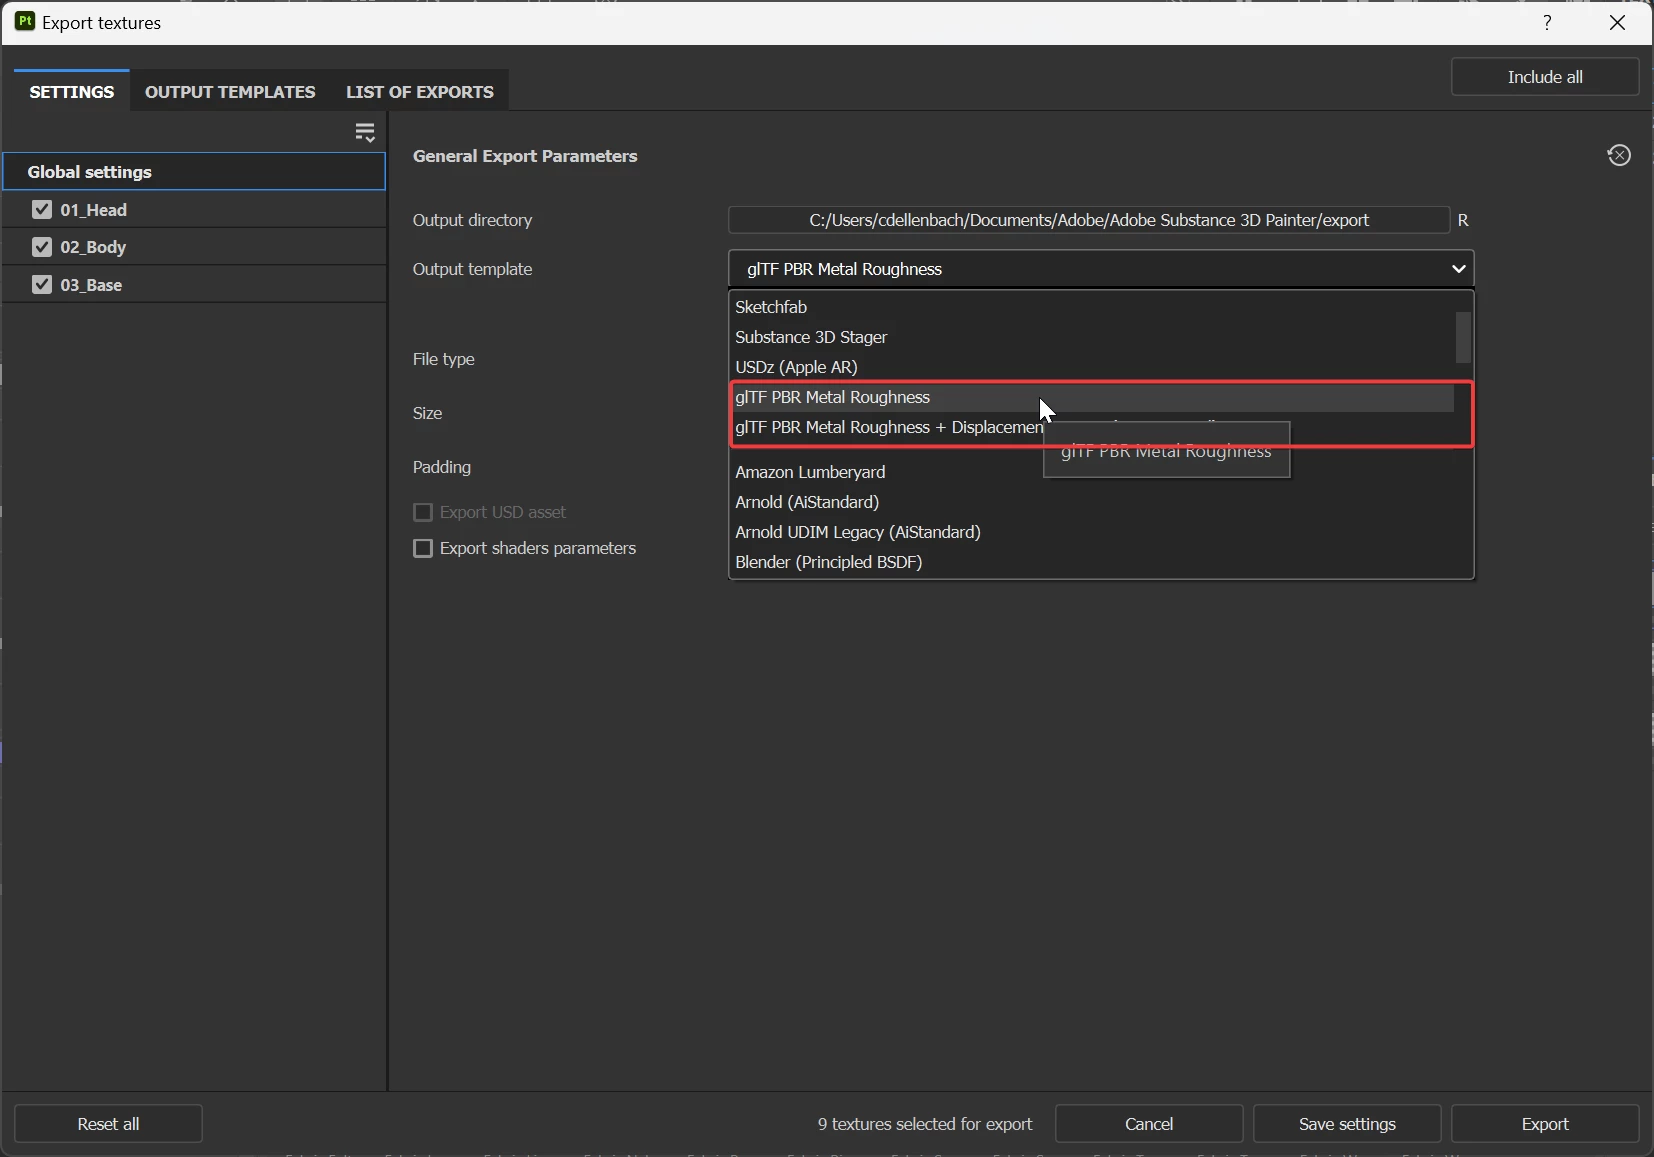Switch to the SETTINGS tab
The height and width of the screenshot is (1157, 1654).
(72, 91)
